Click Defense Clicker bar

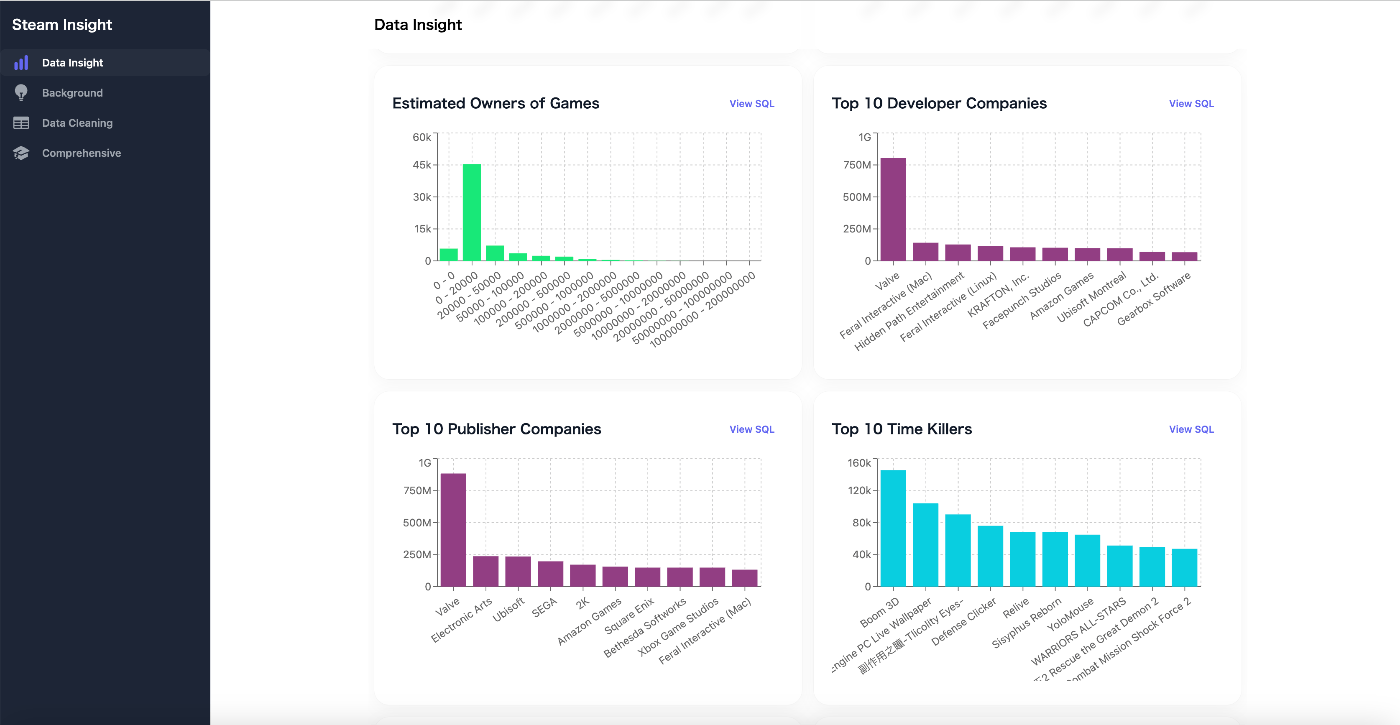tap(990, 556)
